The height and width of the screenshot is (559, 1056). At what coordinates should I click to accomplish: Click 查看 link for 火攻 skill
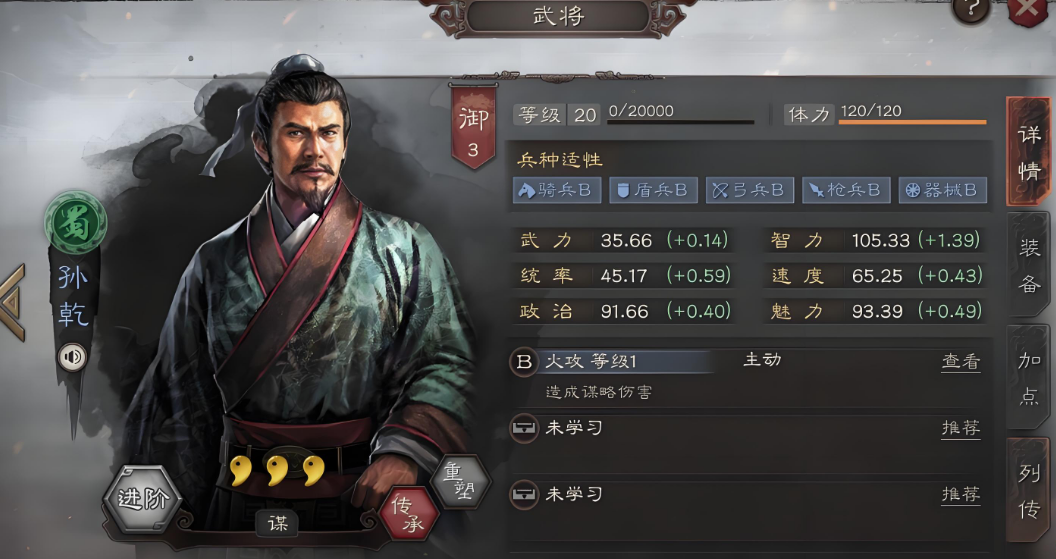pos(960,362)
